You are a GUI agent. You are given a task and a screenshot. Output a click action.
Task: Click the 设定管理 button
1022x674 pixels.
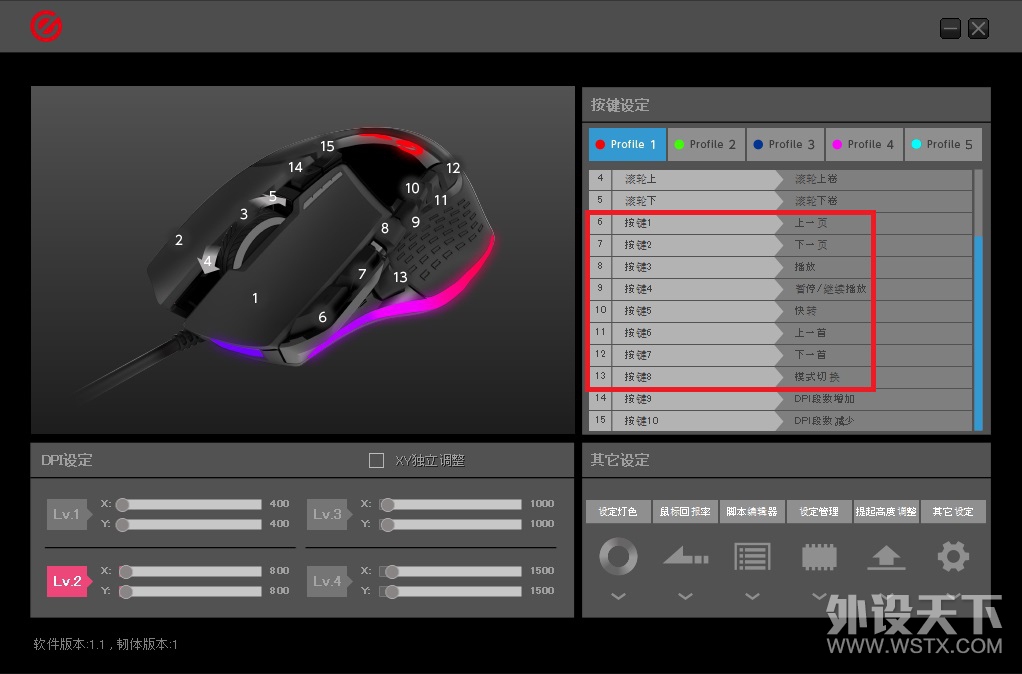pos(819,512)
